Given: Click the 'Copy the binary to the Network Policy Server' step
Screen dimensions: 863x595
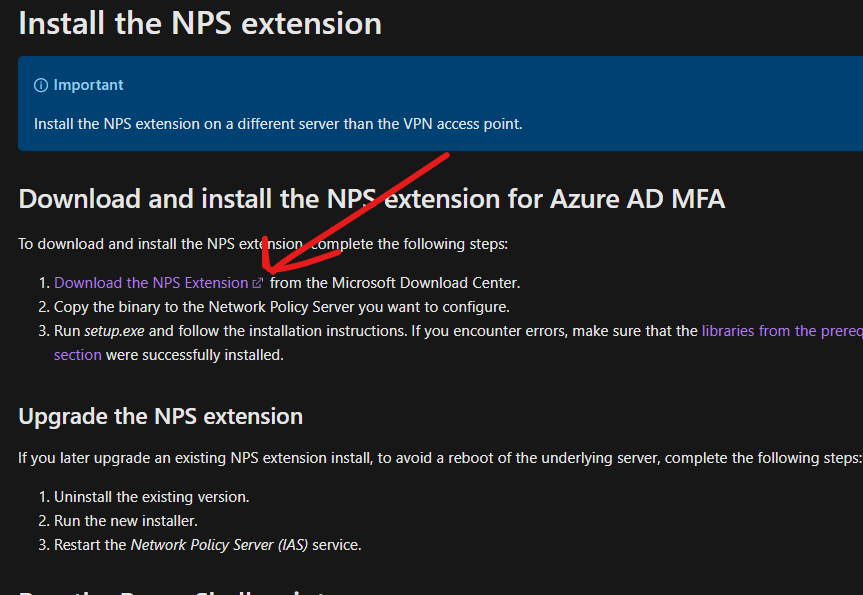Looking at the screenshot, I should point(281,307).
